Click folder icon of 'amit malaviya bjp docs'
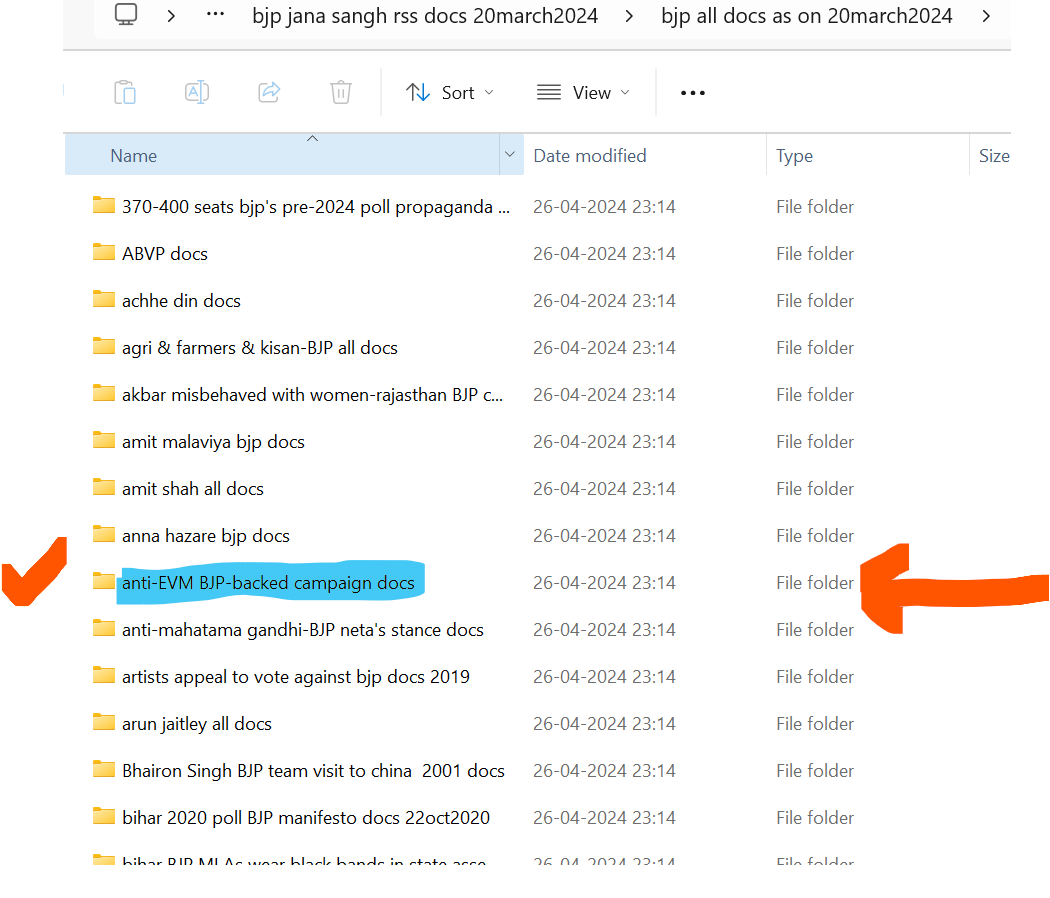Image resolution: width=1050 pixels, height=898 pixels. coord(104,440)
